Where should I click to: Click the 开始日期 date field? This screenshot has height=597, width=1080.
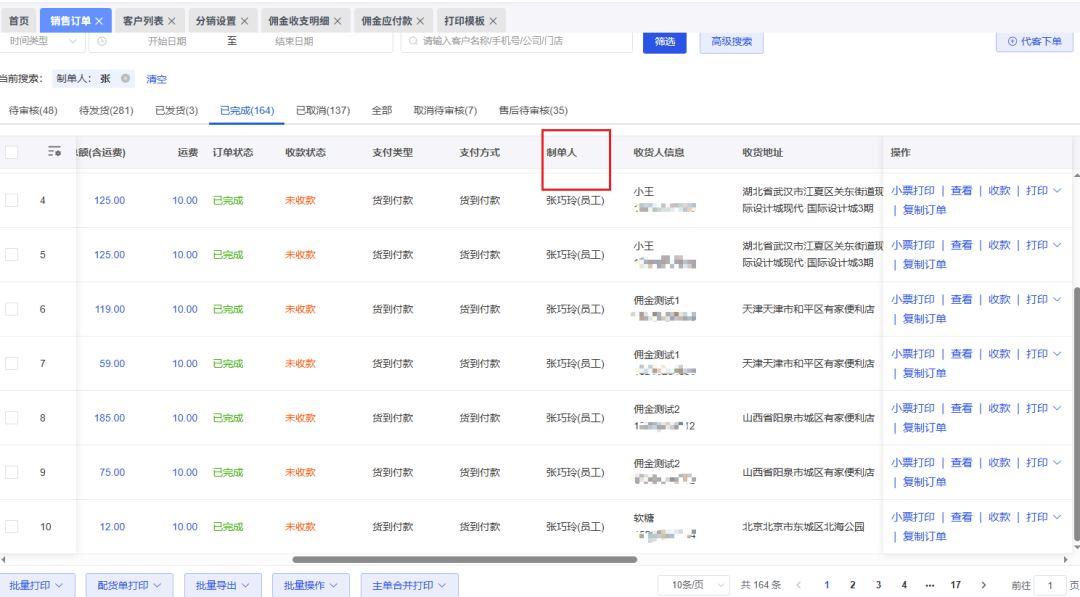pos(167,41)
